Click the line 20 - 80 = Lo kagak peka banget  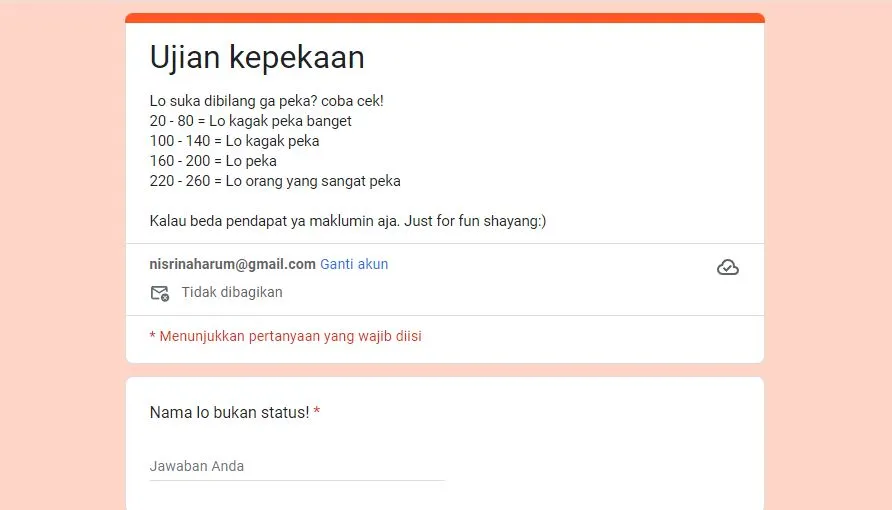point(250,121)
